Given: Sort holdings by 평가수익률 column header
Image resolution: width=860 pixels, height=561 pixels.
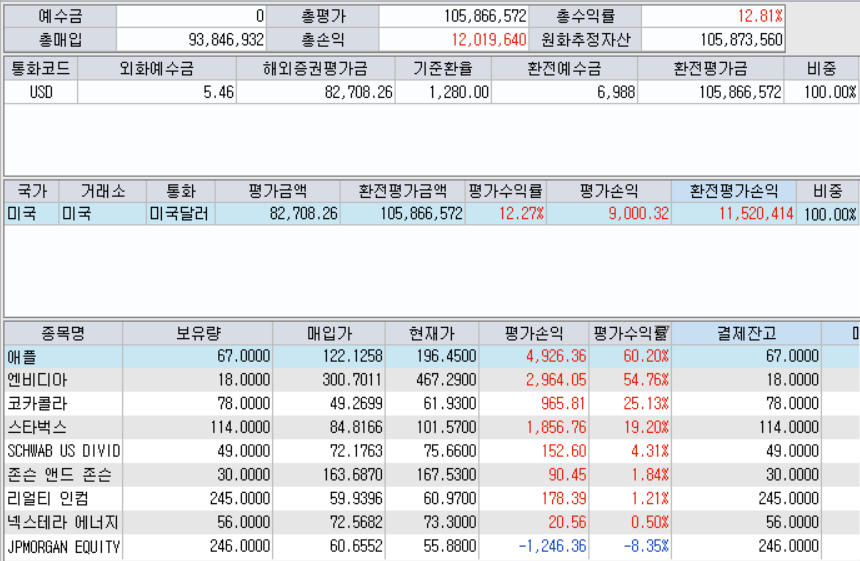Looking at the screenshot, I should click(x=630, y=333).
